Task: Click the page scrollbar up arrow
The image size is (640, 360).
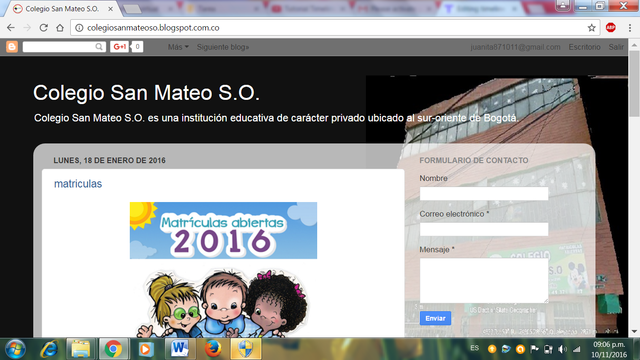Action: click(x=634, y=44)
